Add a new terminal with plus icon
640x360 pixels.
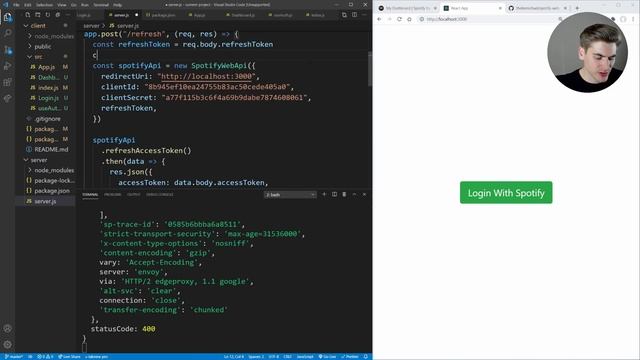pyautogui.click(x=324, y=194)
